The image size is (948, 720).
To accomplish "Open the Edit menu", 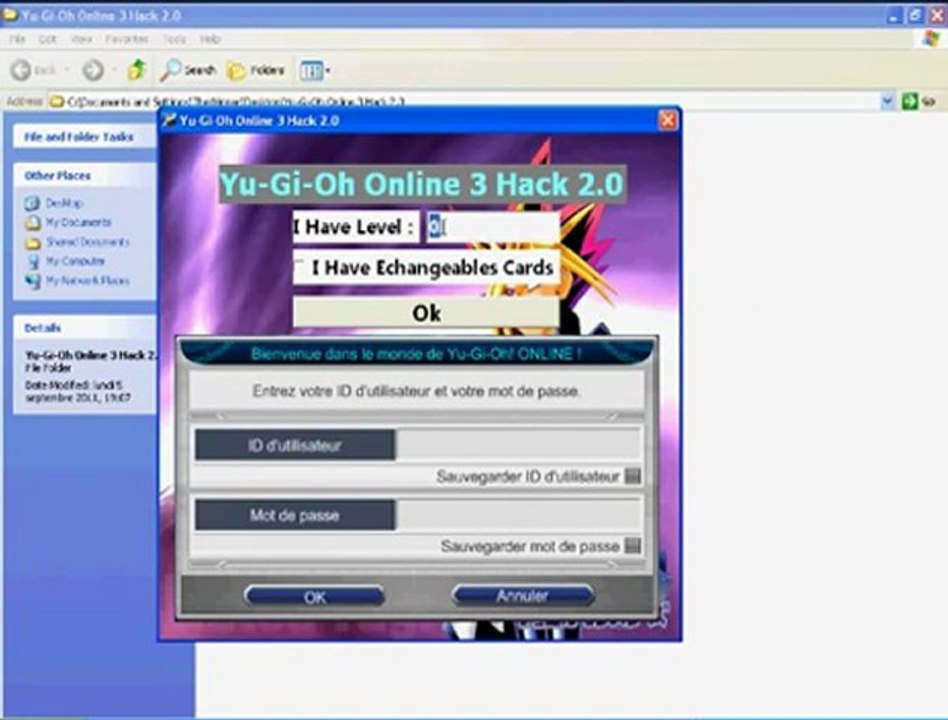I will (47, 39).
